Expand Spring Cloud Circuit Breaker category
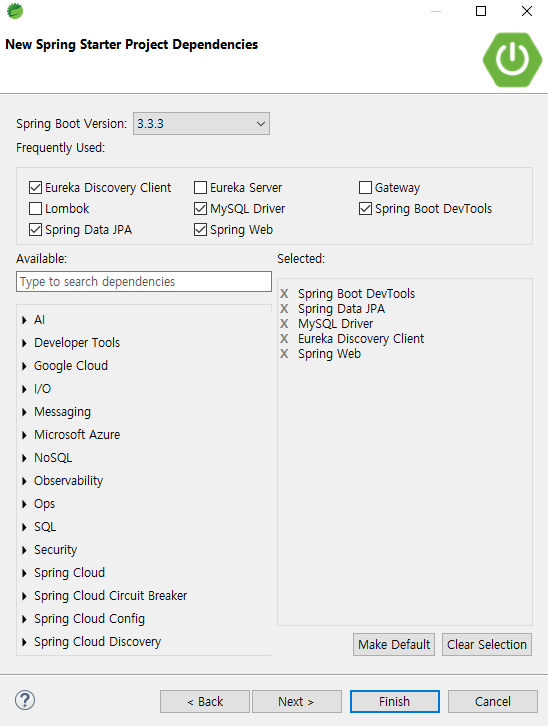 [x=25, y=596]
